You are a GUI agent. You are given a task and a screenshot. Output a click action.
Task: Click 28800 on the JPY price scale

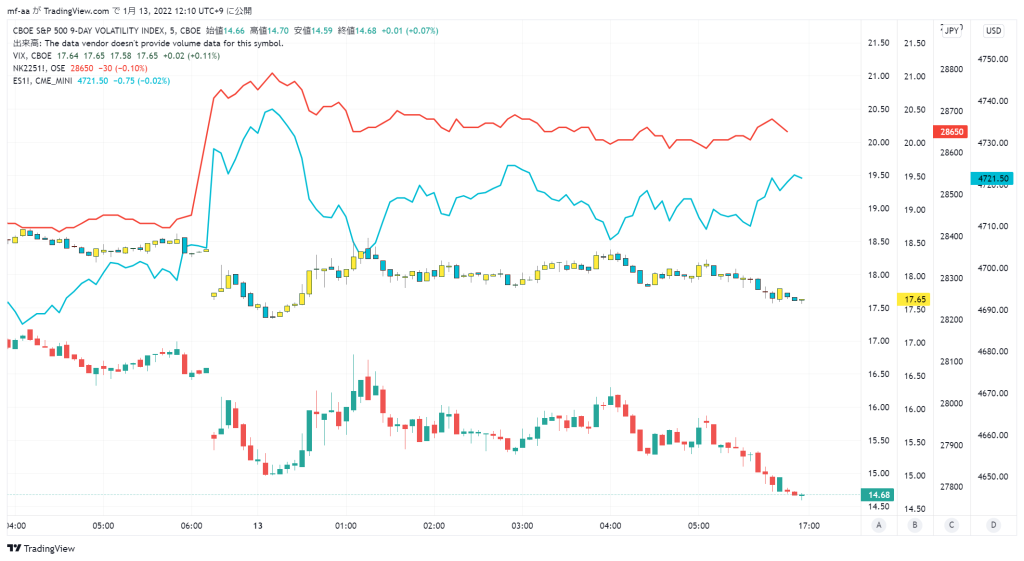[x=951, y=69]
